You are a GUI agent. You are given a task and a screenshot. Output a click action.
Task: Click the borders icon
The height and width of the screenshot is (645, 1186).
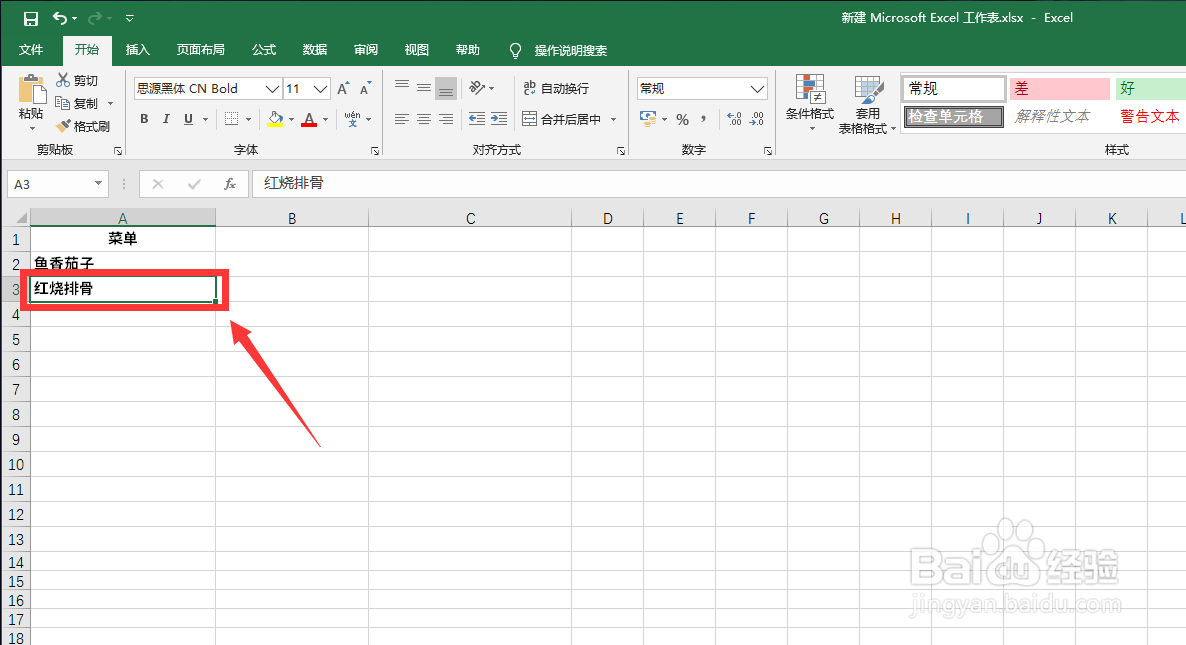[x=231, y=119]
